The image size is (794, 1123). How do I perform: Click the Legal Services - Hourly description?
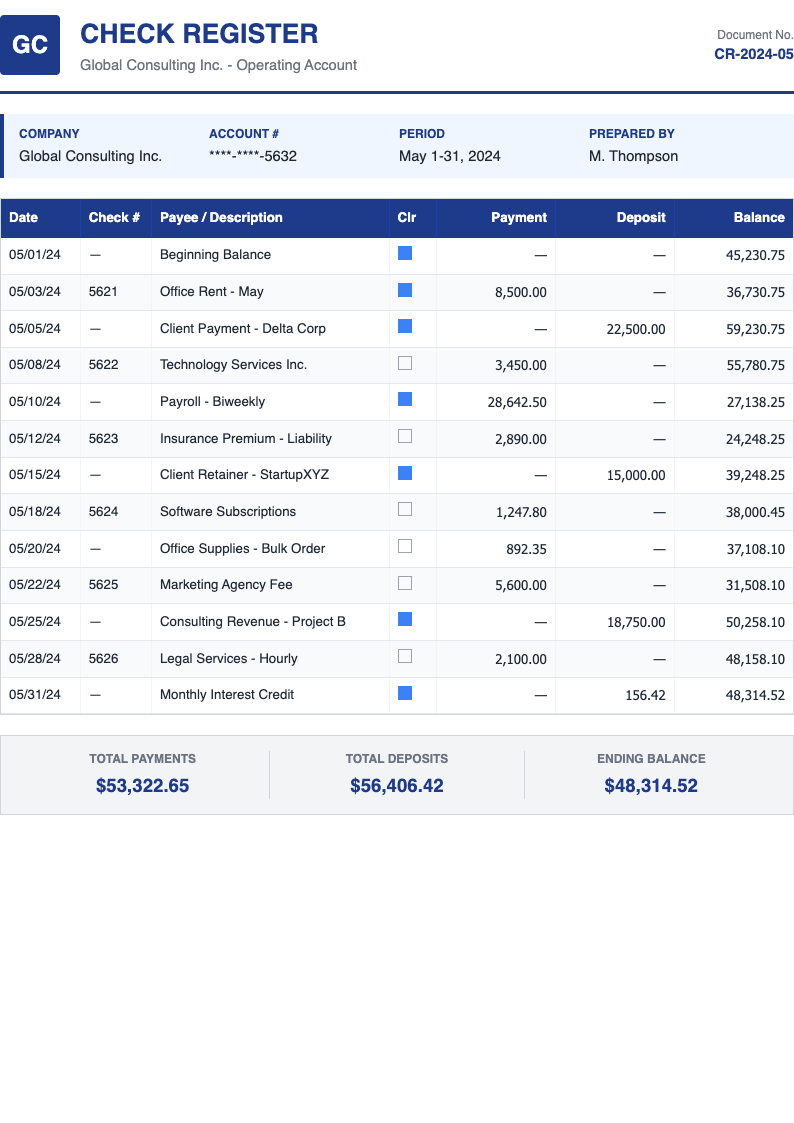point(228,659)
